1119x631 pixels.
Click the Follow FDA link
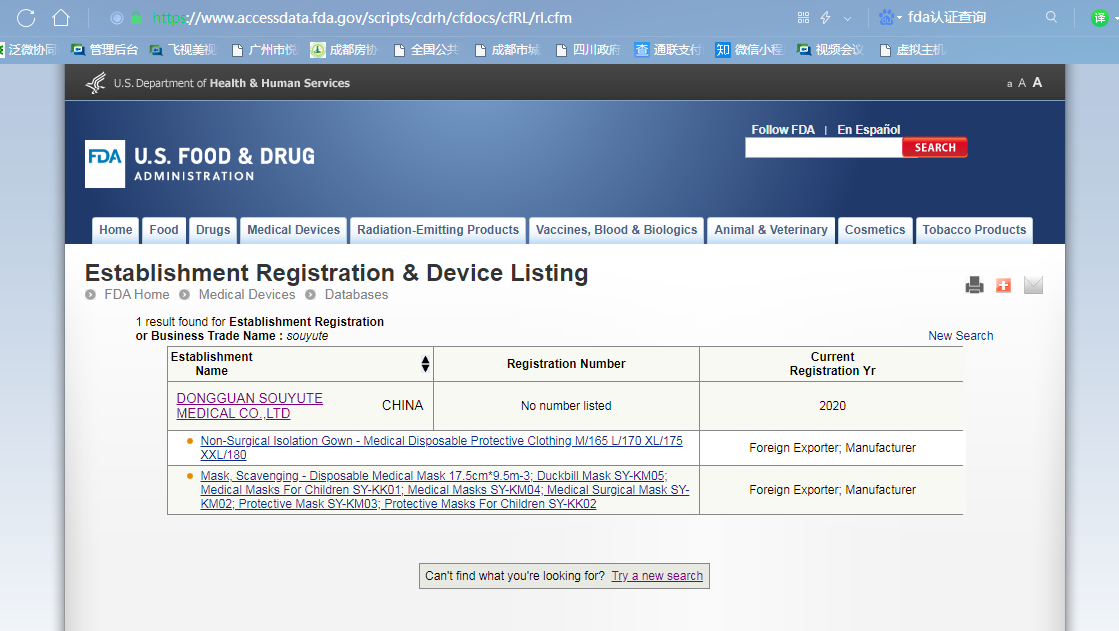tap(783, 129)
